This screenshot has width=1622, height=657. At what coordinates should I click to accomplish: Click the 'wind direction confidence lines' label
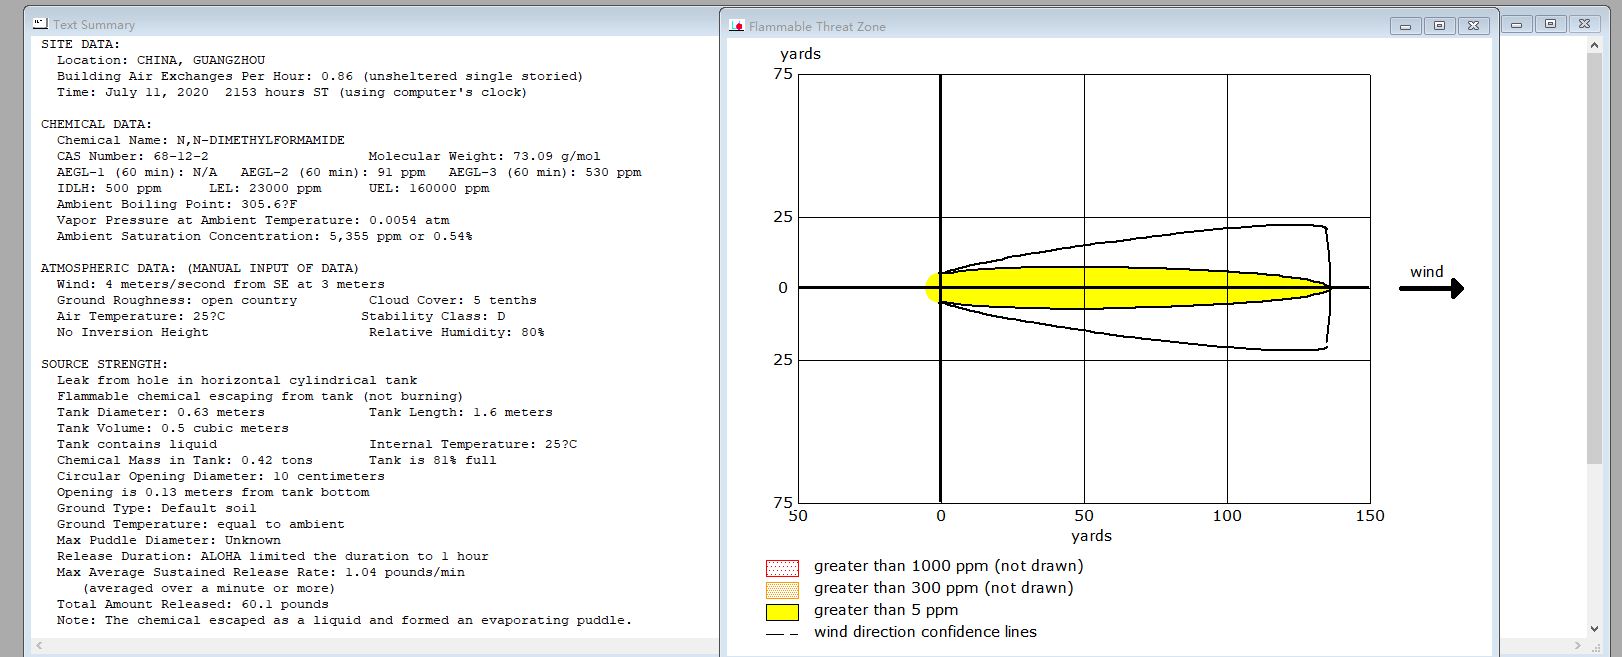925,632
